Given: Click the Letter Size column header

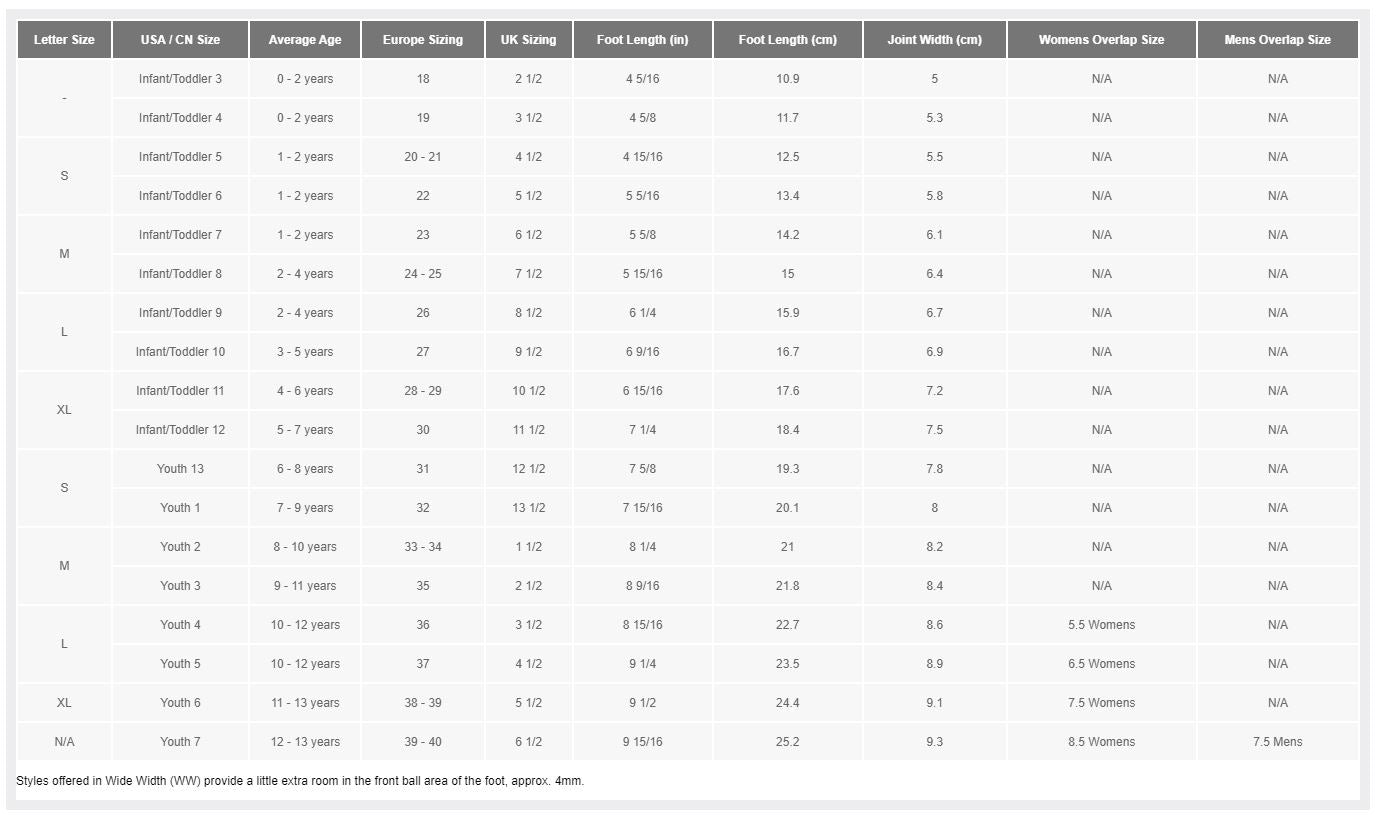Looking at the screenshot, I should [x=64, y=40].
